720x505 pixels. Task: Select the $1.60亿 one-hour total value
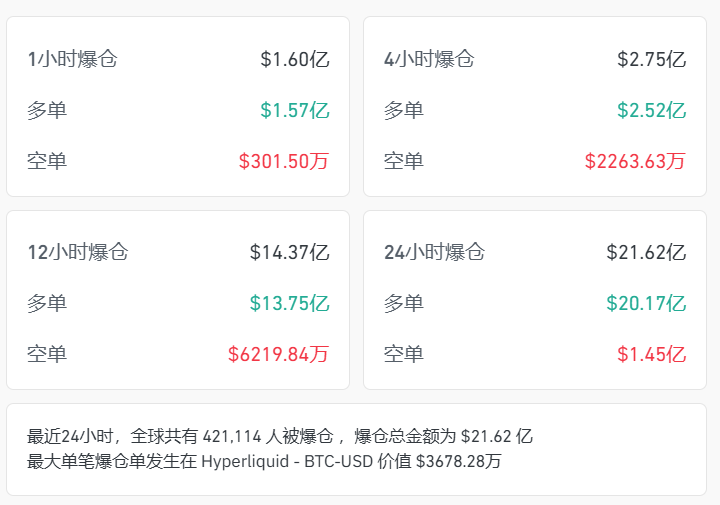(294, 59)
